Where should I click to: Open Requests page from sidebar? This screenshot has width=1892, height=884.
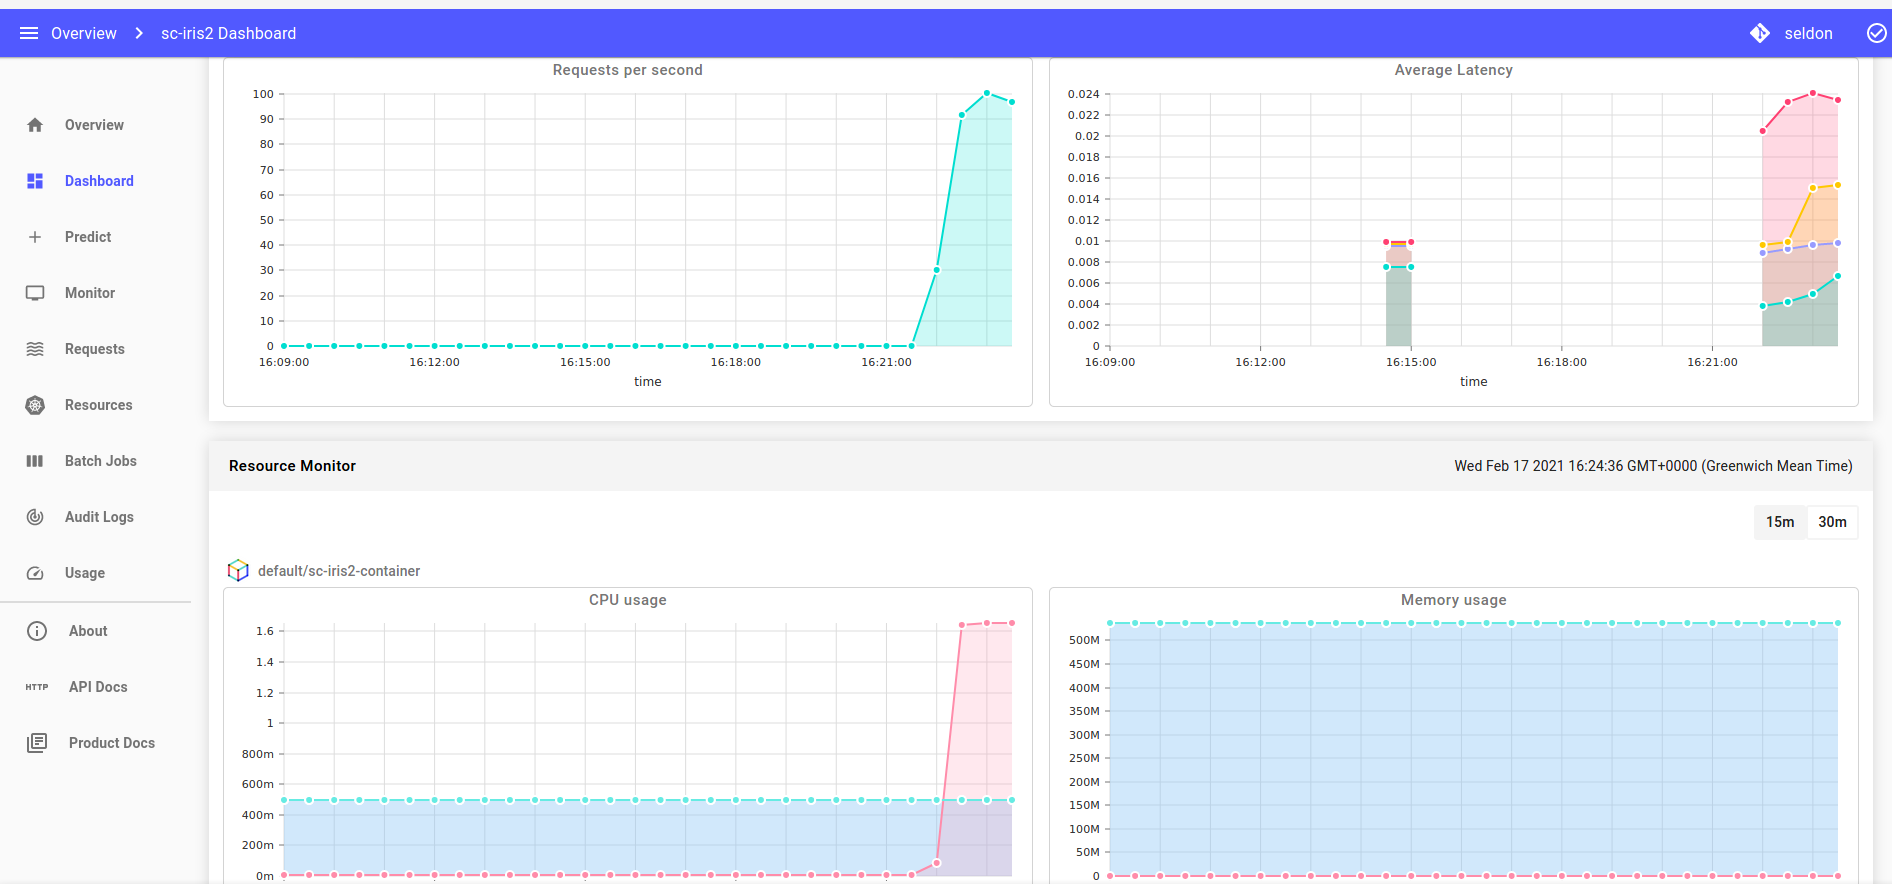coord(95,349)
